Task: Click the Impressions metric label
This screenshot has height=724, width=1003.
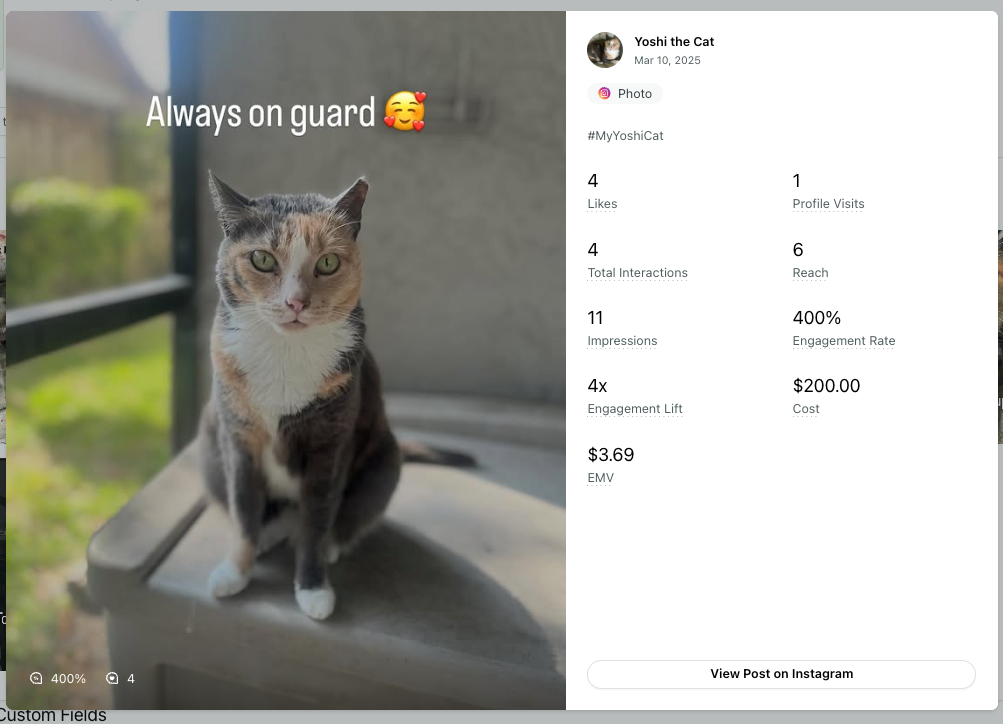Action: [622, 341]
